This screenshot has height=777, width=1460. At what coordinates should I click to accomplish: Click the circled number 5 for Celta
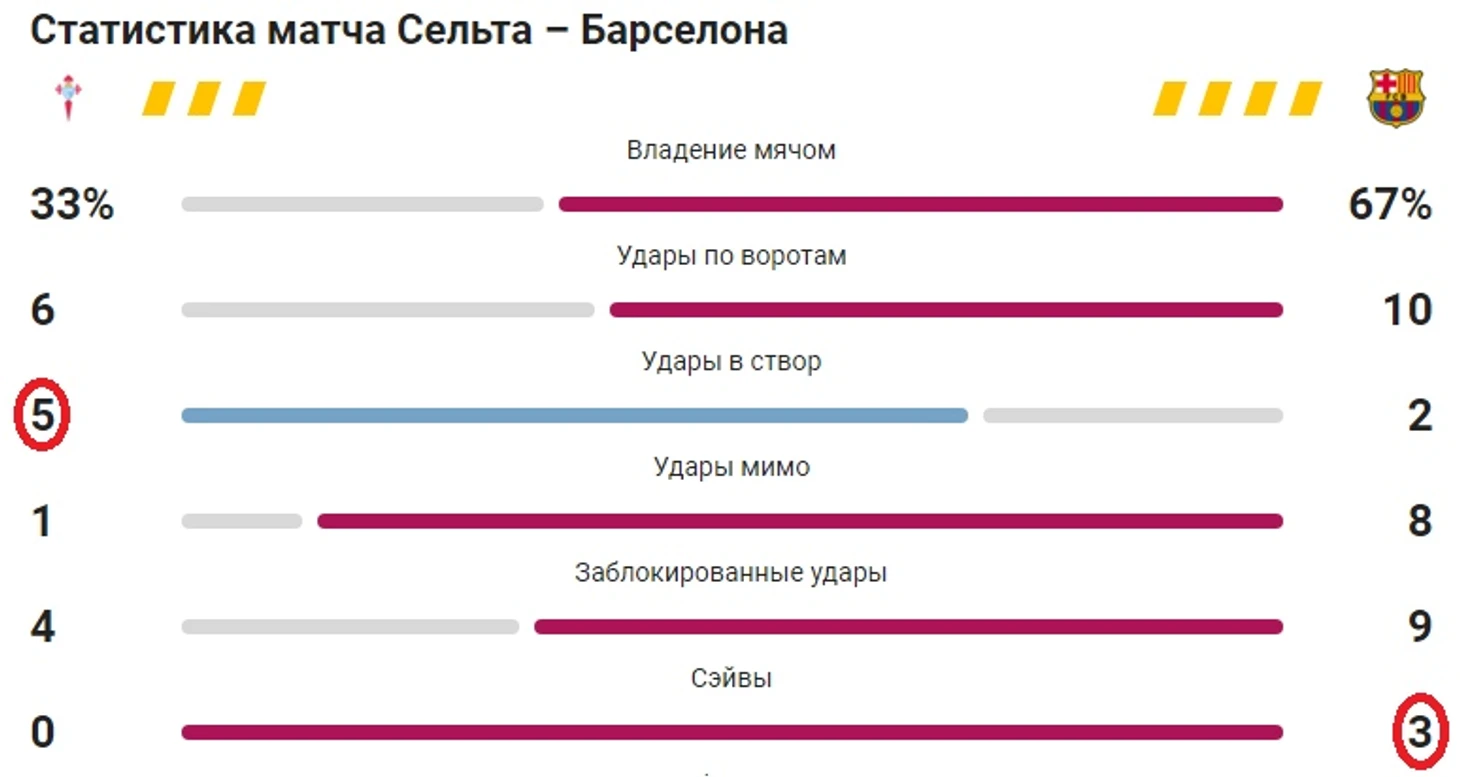(x=41, y=415)
